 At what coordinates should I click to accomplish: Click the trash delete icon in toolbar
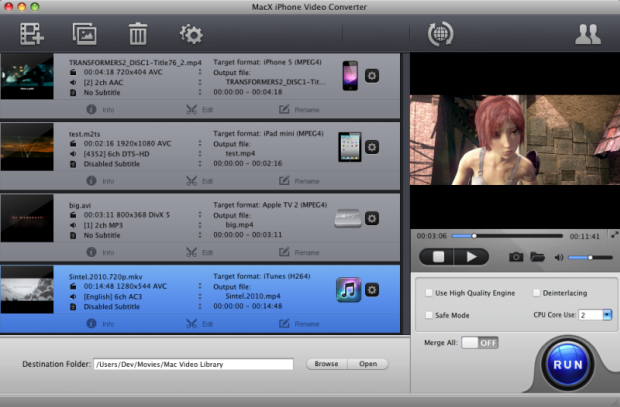tap(138, 34)
